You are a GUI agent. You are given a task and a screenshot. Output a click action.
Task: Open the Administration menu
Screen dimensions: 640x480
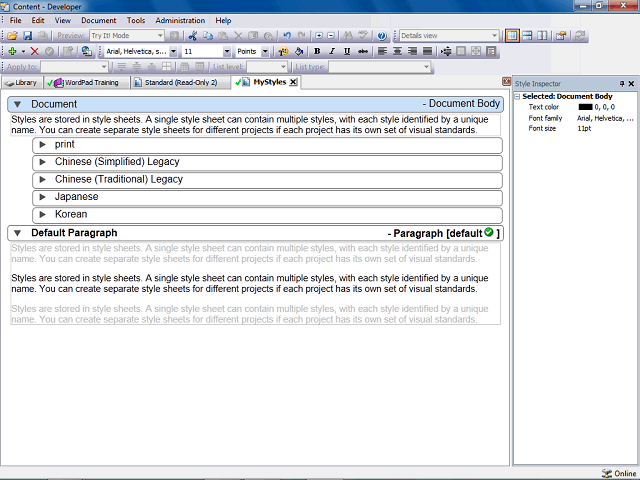coord(180,20)
